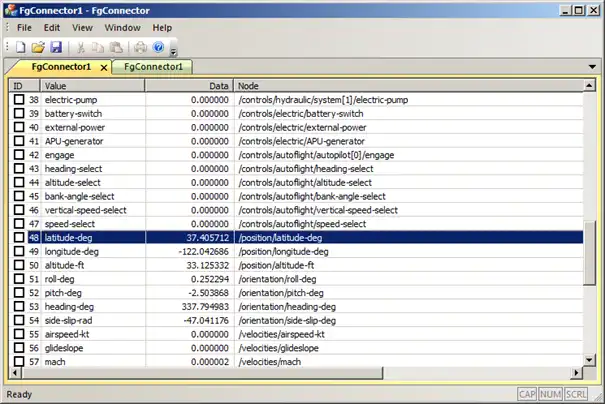The width and height of the screenshot is (605, 404).
Task: Sort by the Node column header
Action: coord(409,86)
